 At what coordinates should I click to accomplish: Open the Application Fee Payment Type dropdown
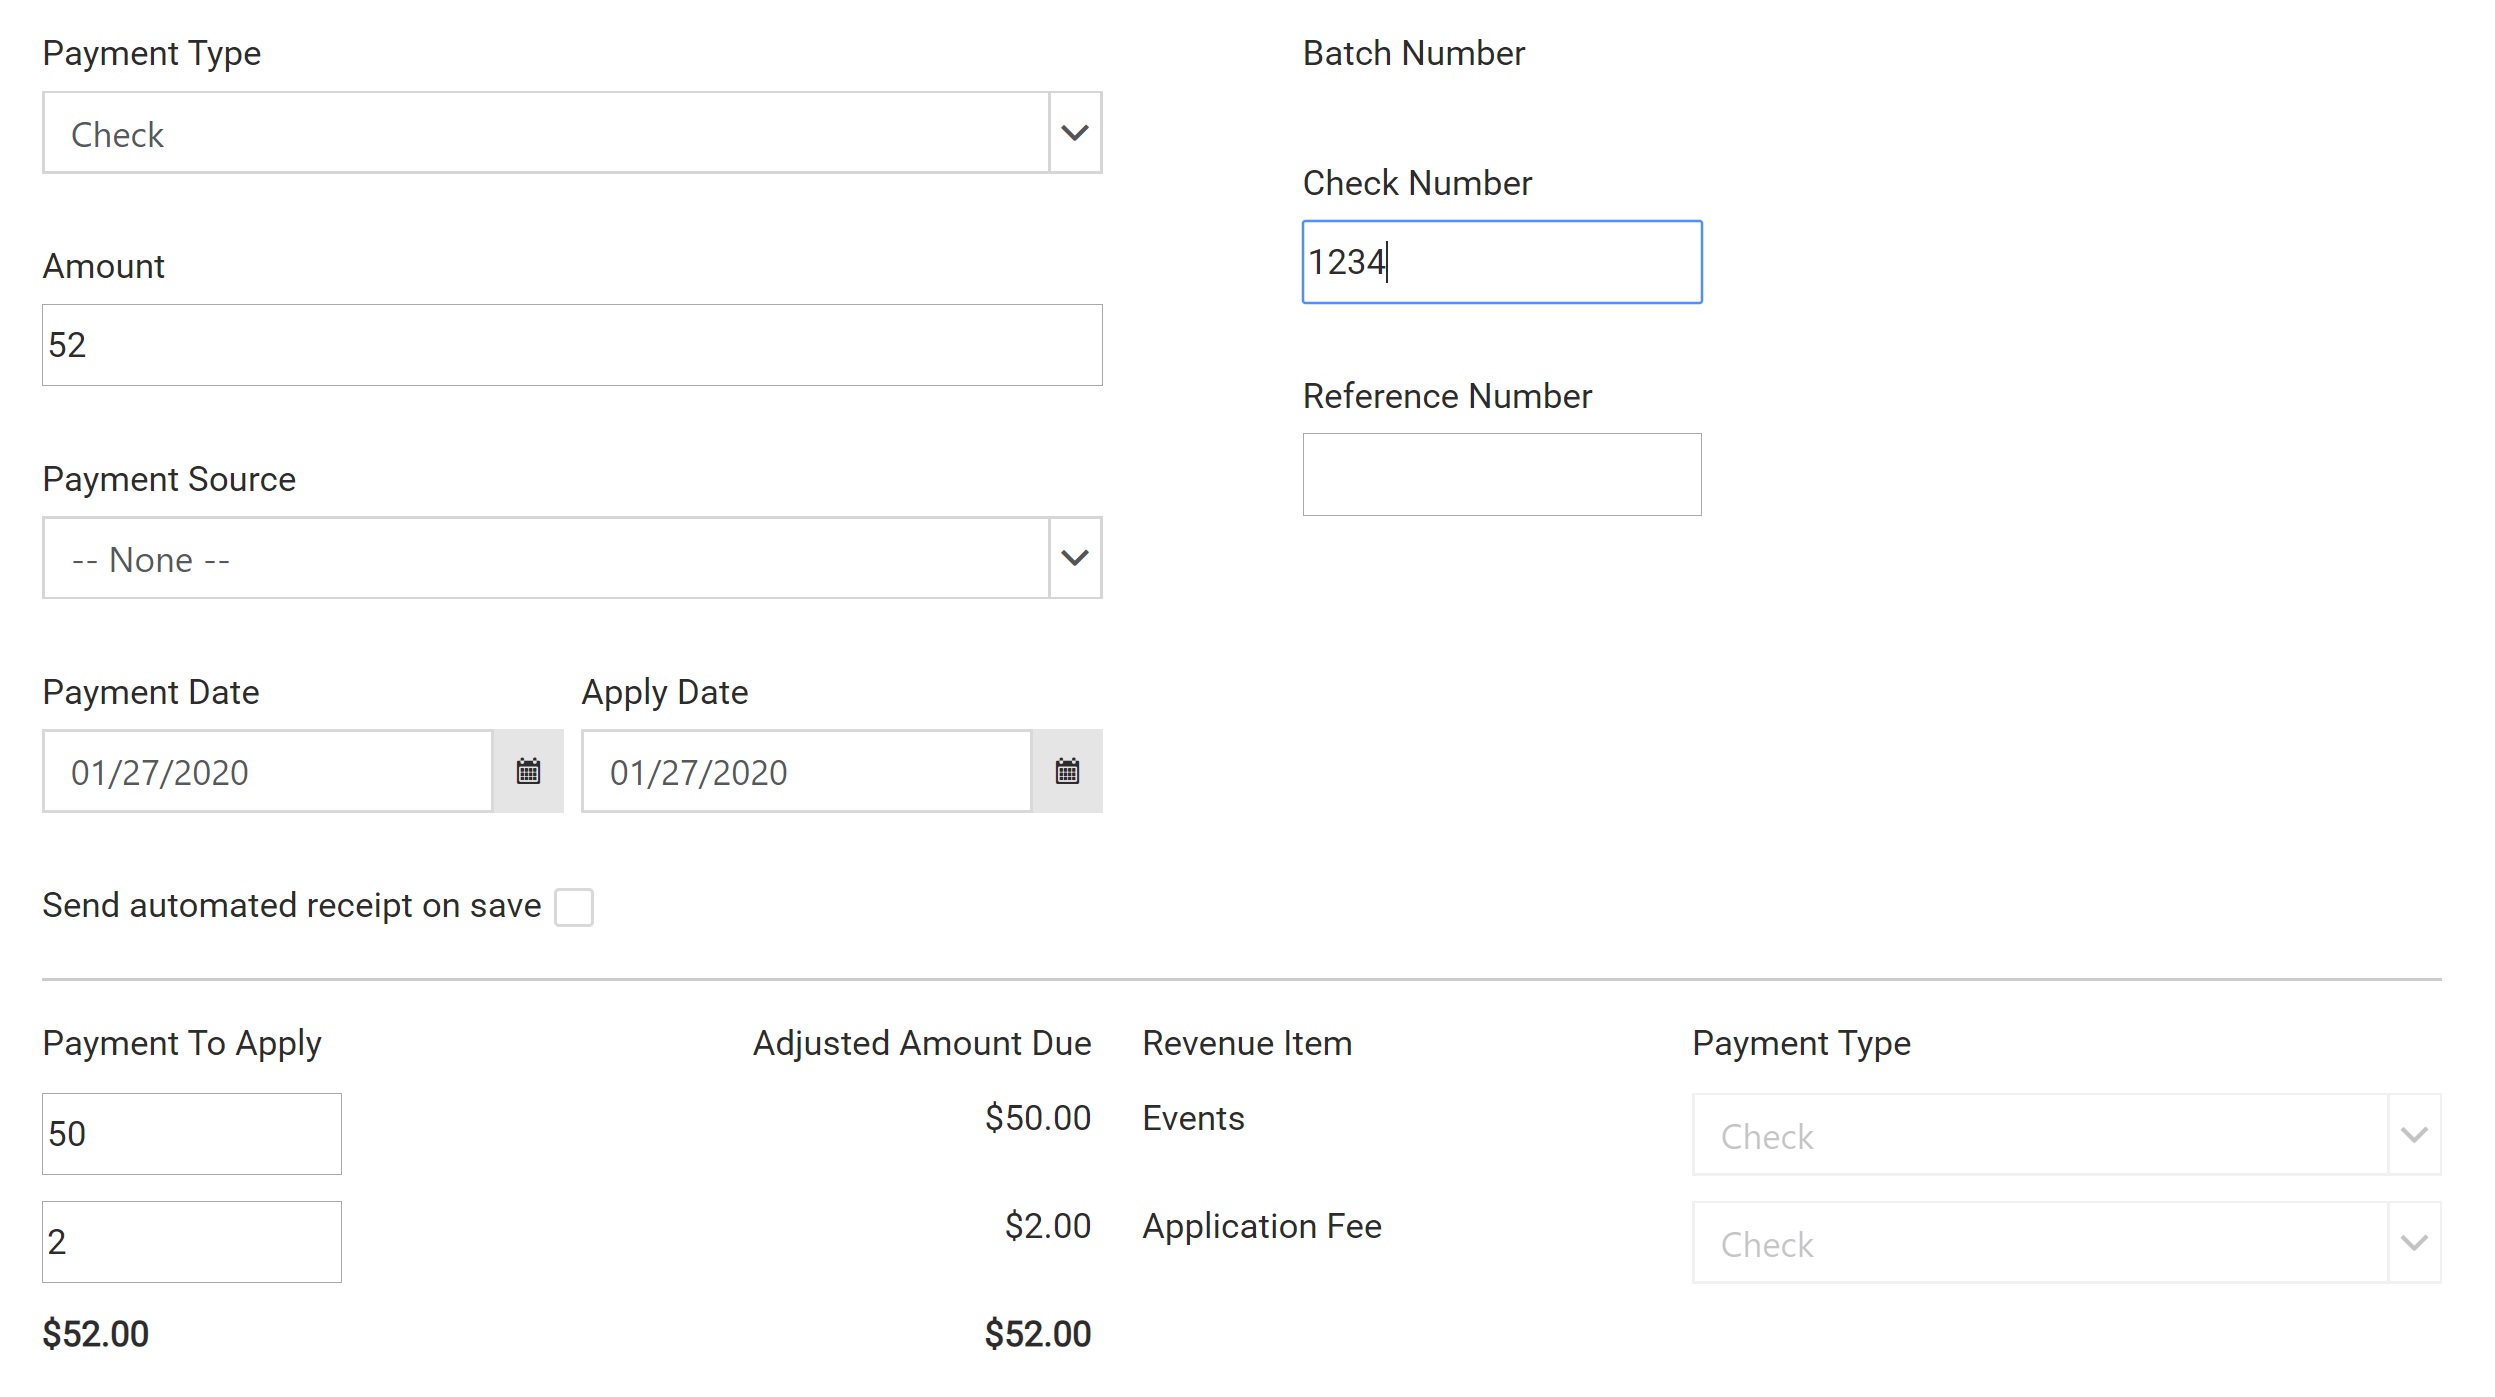click(x=2065, y=1243)
